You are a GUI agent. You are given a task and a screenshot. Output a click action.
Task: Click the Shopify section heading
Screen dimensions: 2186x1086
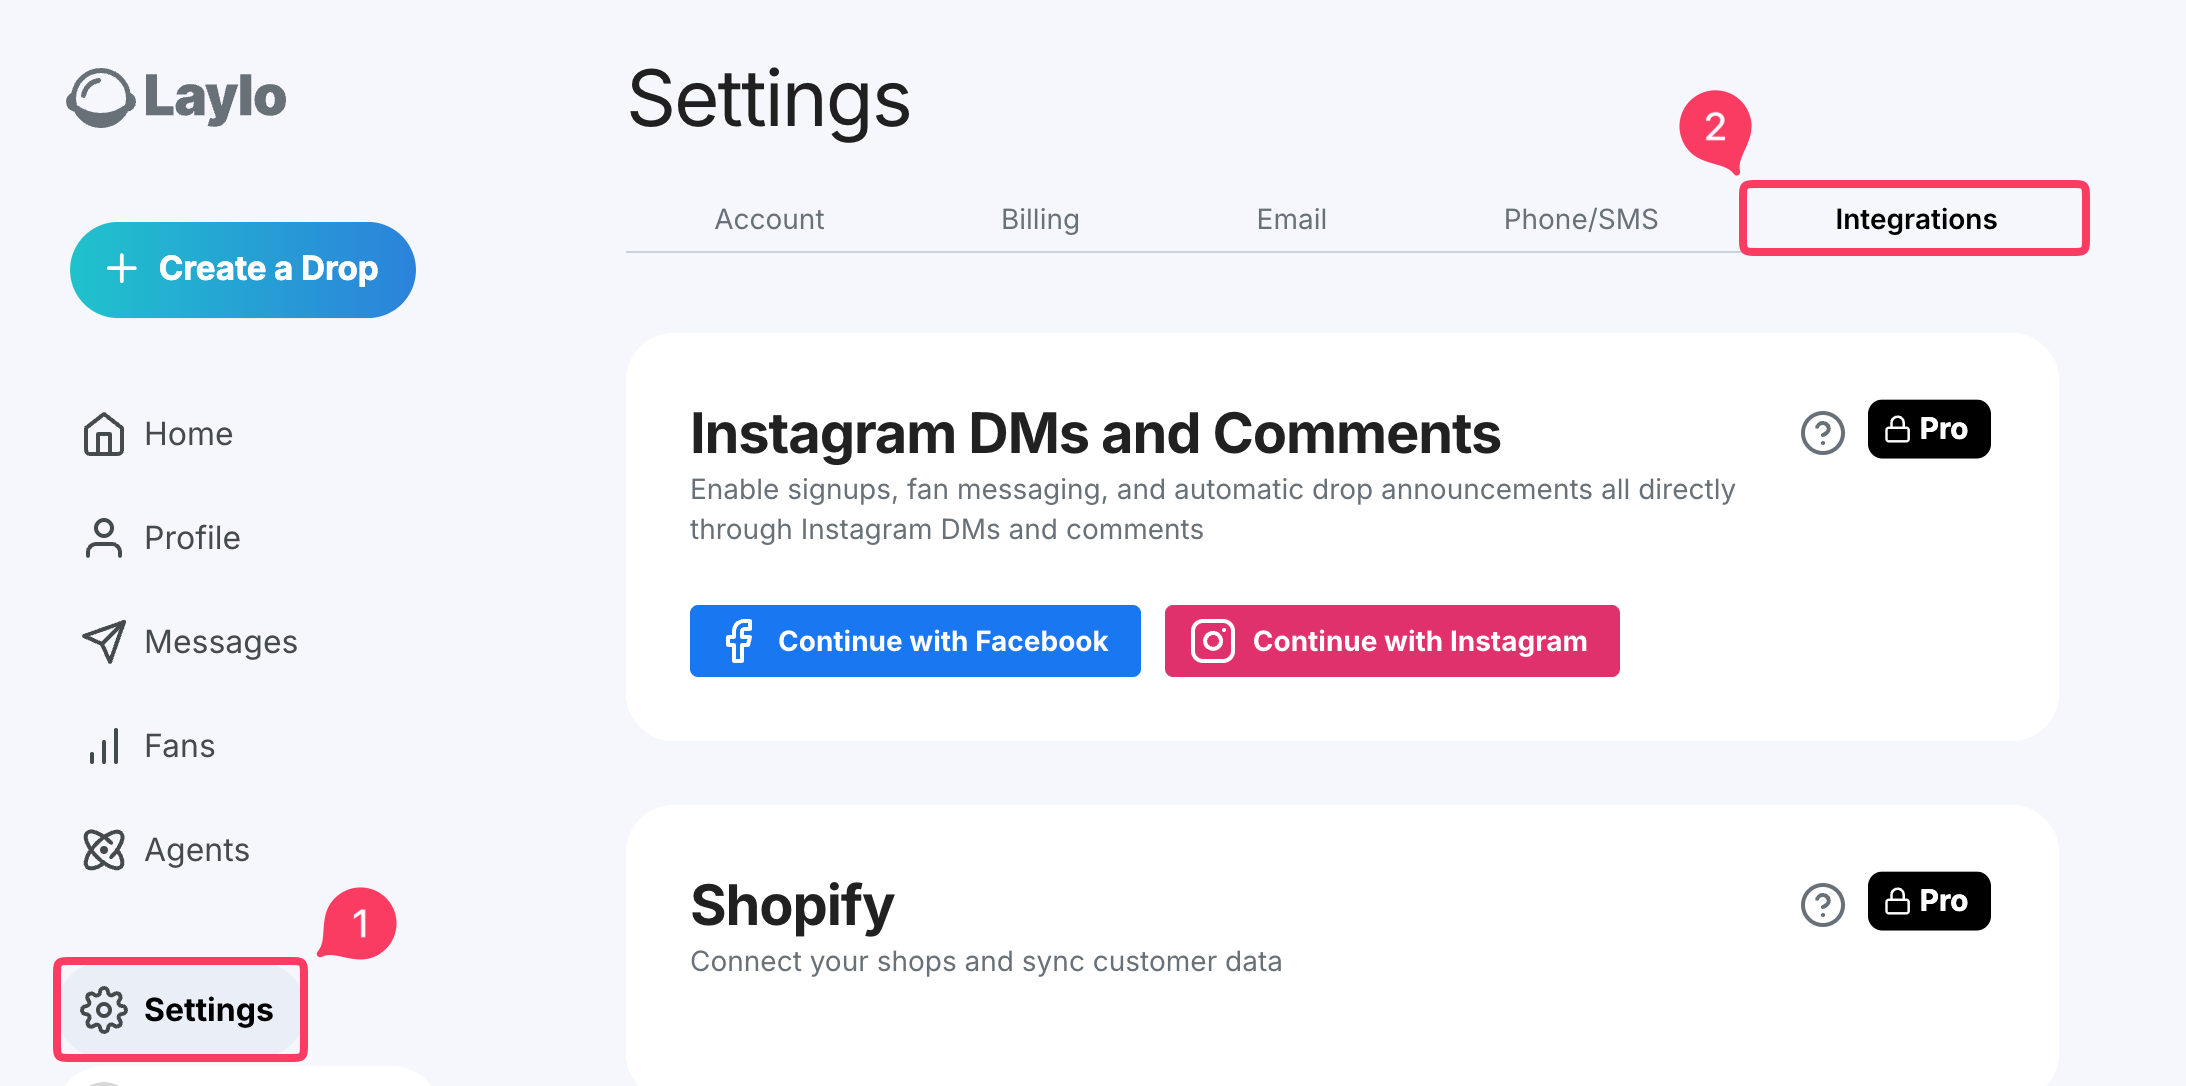792,906
